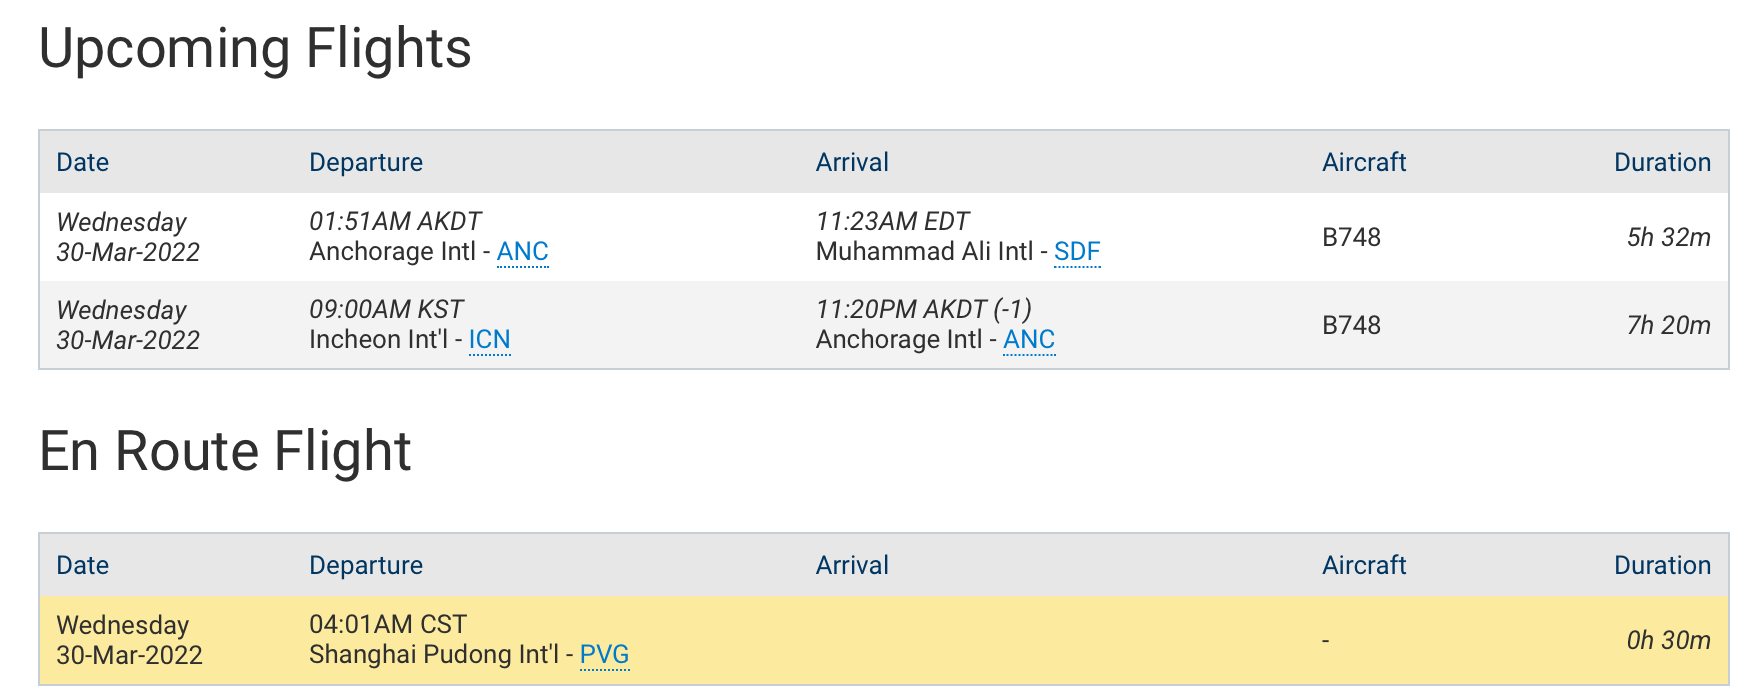The image size is (1745, 697).
Task: Click Duration header in Upcoming Flights table
Action: (x=1662, y=163)
